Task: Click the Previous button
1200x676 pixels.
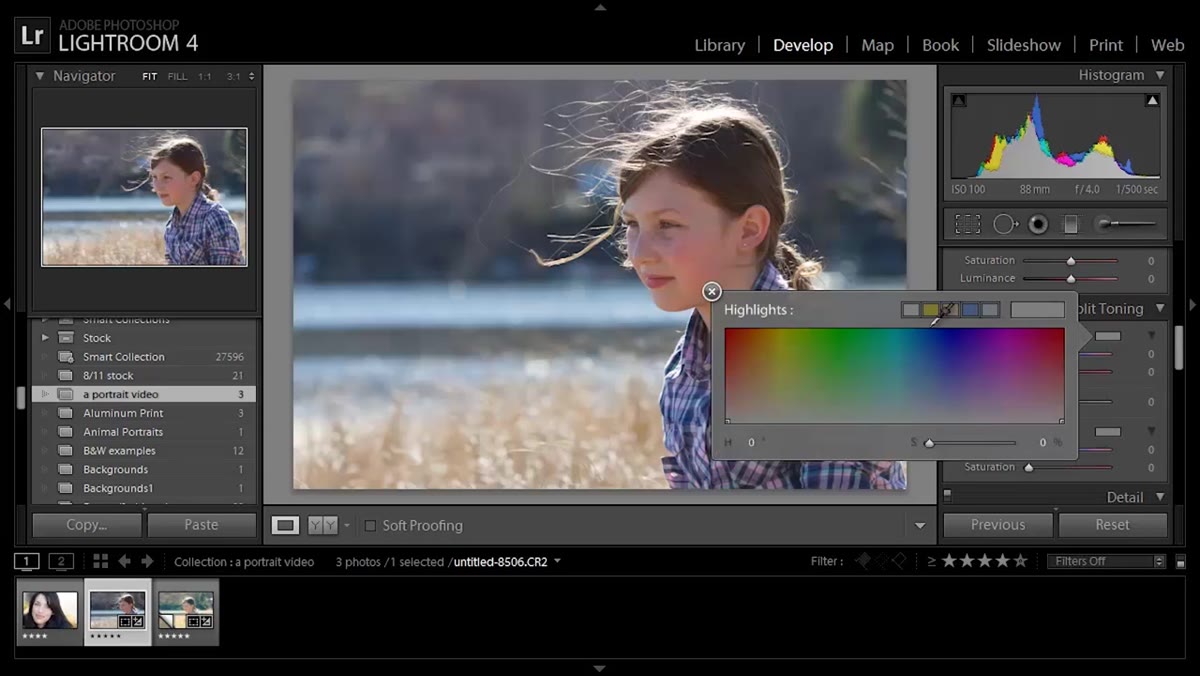Action: 998,524
